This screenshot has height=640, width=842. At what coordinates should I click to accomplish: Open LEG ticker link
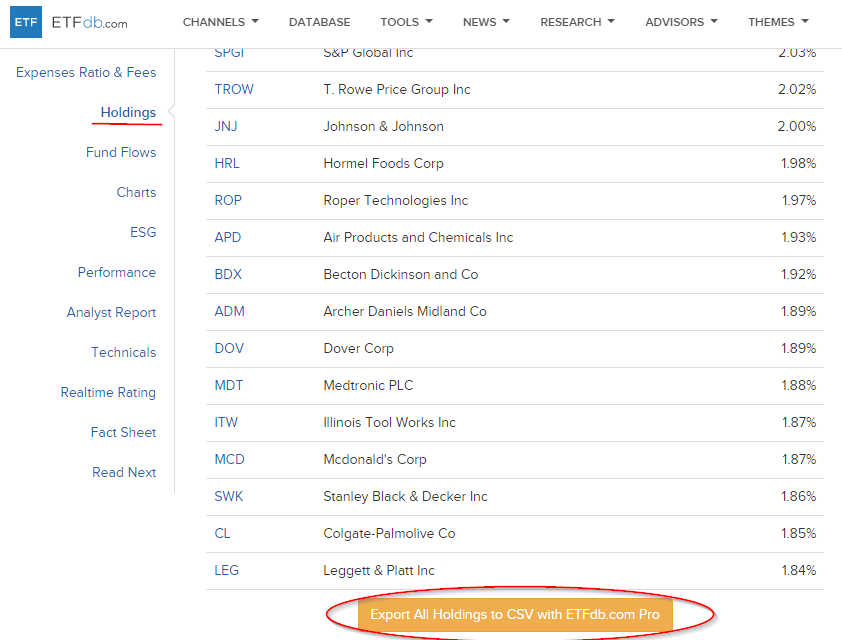pos(227,571)
